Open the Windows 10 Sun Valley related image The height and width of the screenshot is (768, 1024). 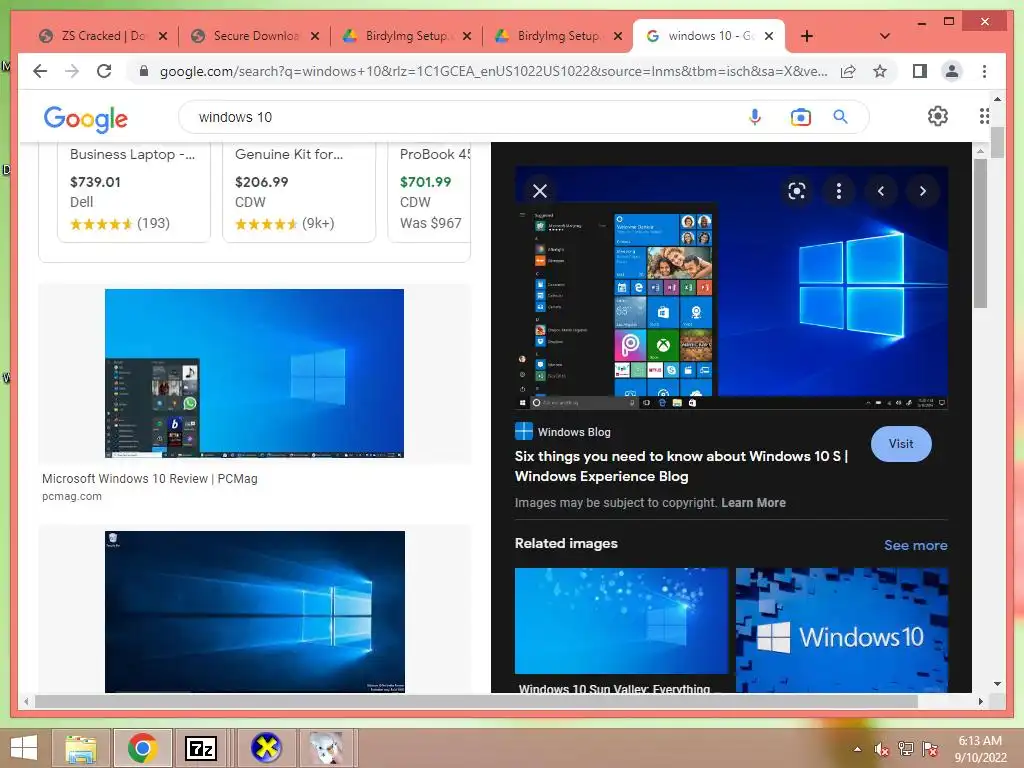(621, 620)
